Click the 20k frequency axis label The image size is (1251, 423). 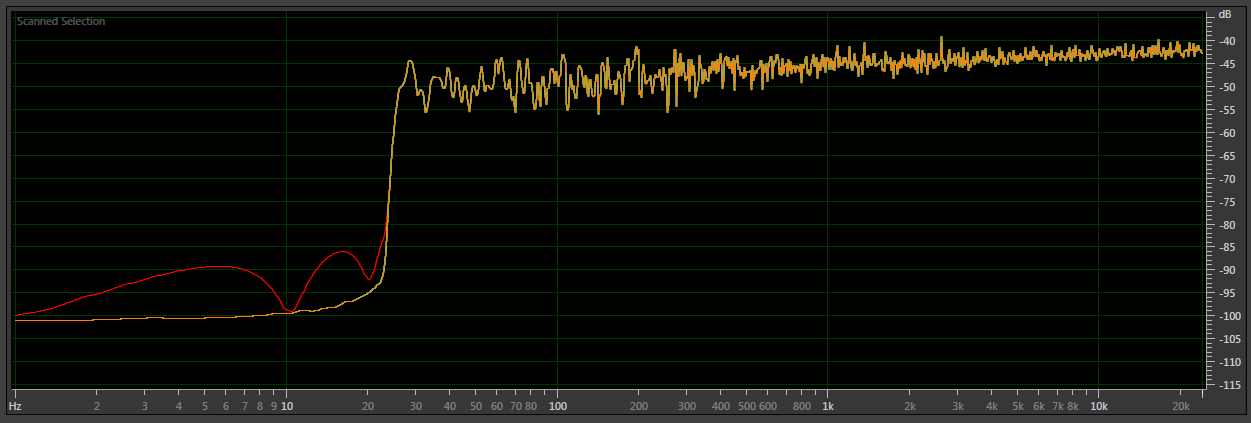point(1180,407)
